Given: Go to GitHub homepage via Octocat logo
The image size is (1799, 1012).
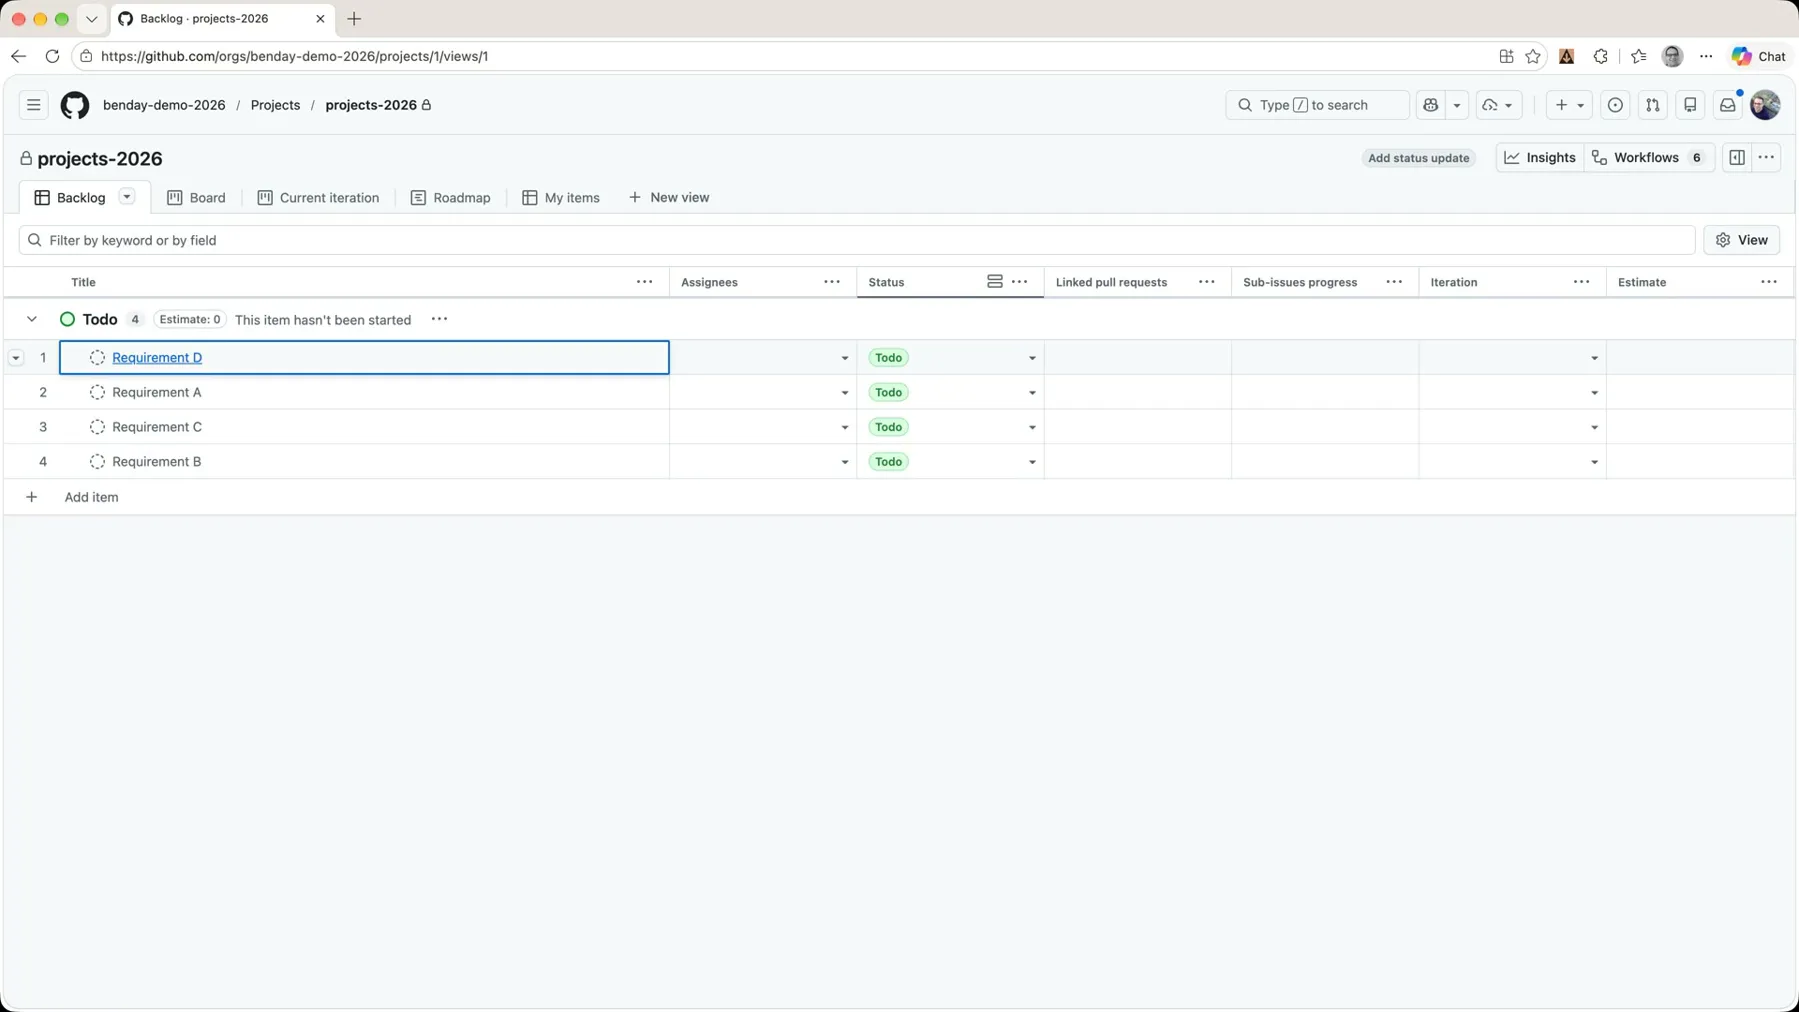Looking at the screenshot, I should (x=75, y=105).
